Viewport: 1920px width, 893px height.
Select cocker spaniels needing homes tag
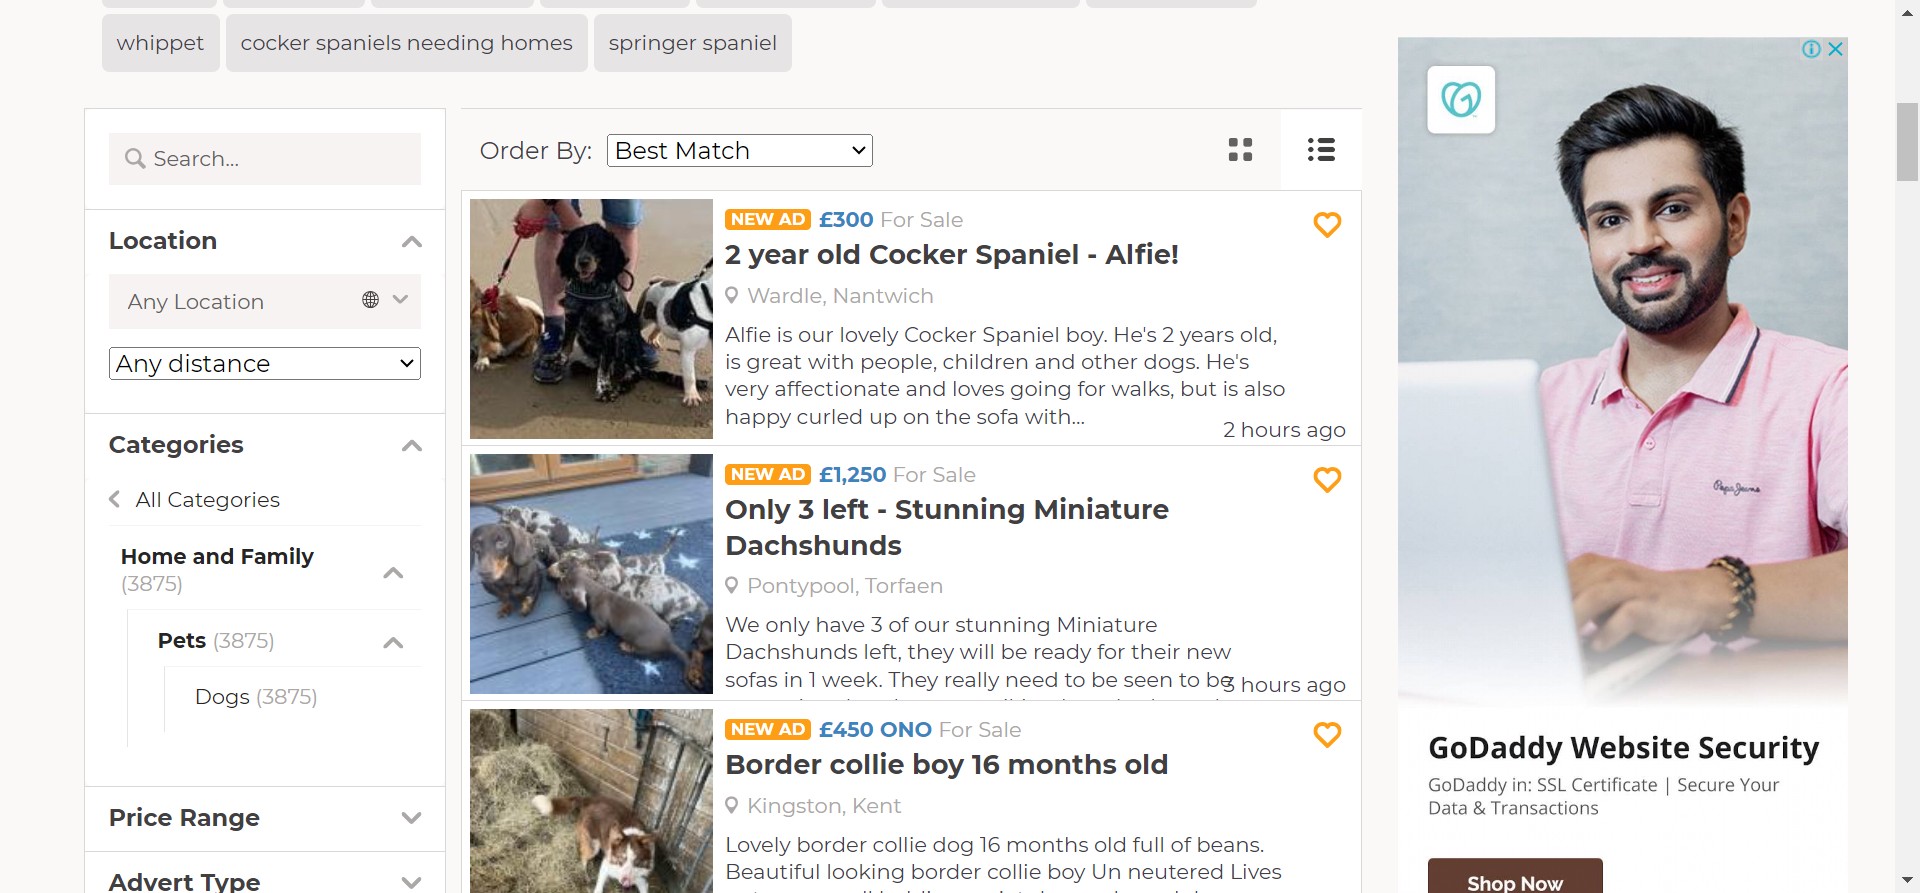pyautogui.click(x=406, y=43)
